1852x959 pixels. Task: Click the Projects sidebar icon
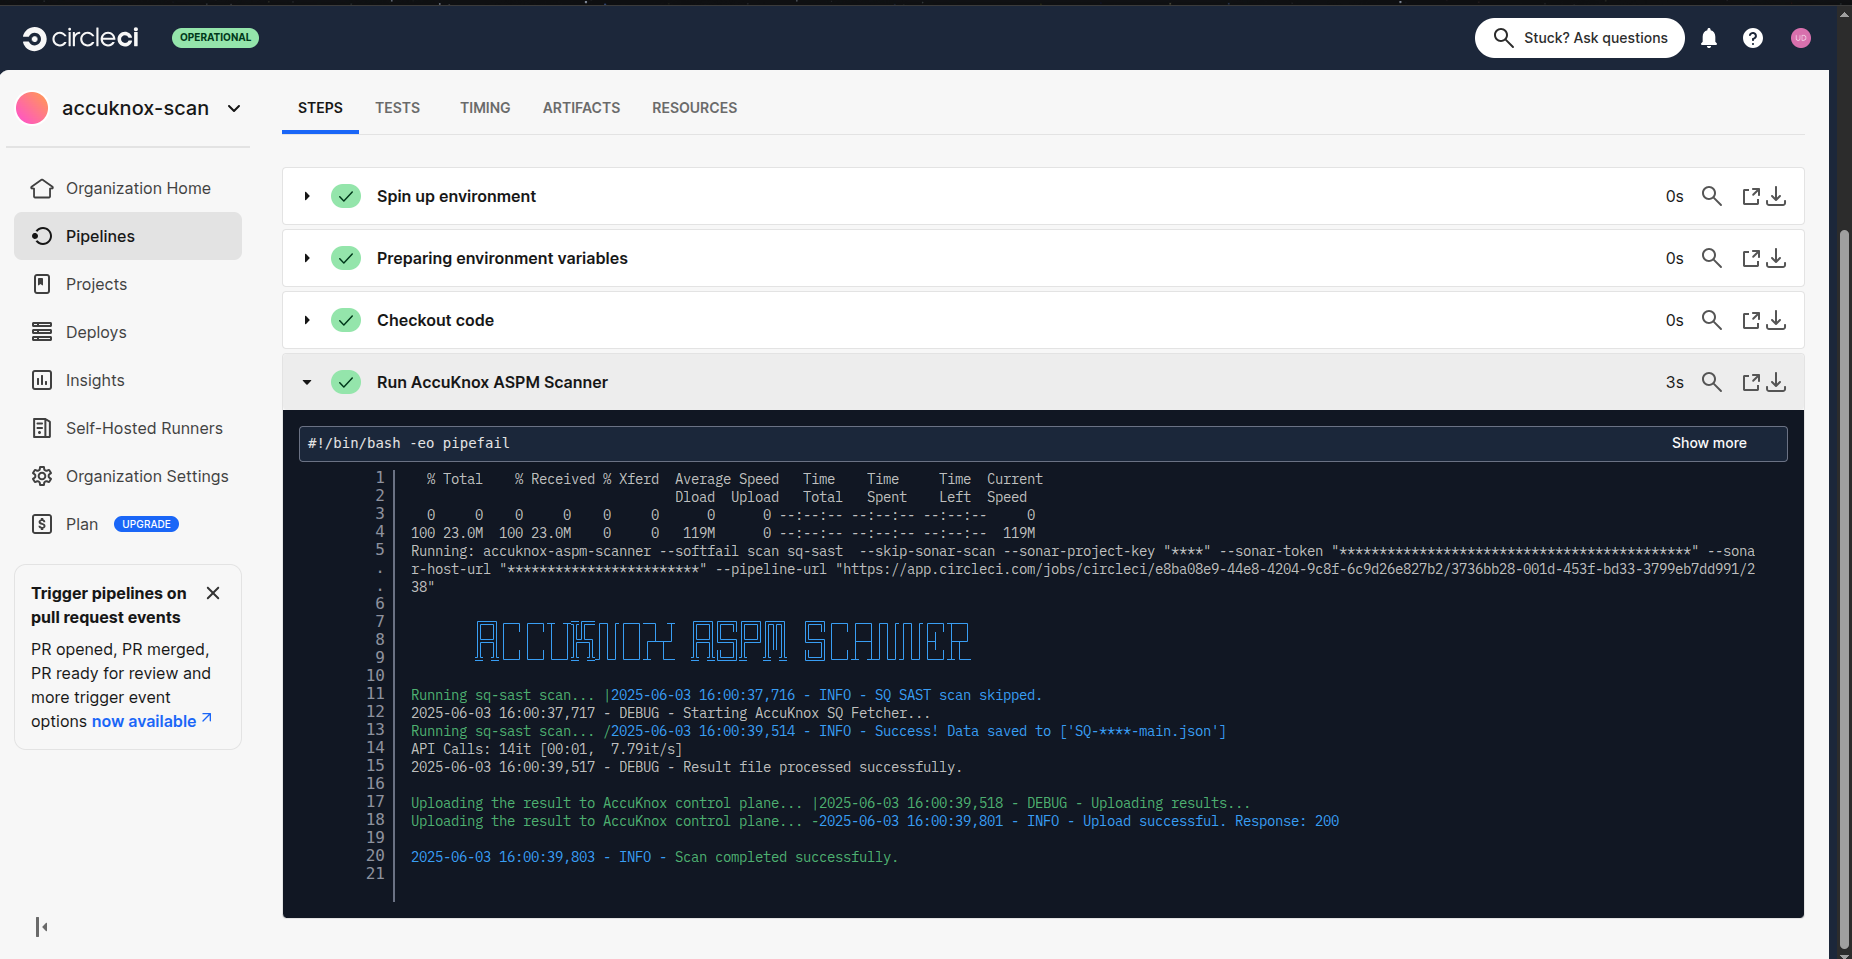click(x=42, y=284)
